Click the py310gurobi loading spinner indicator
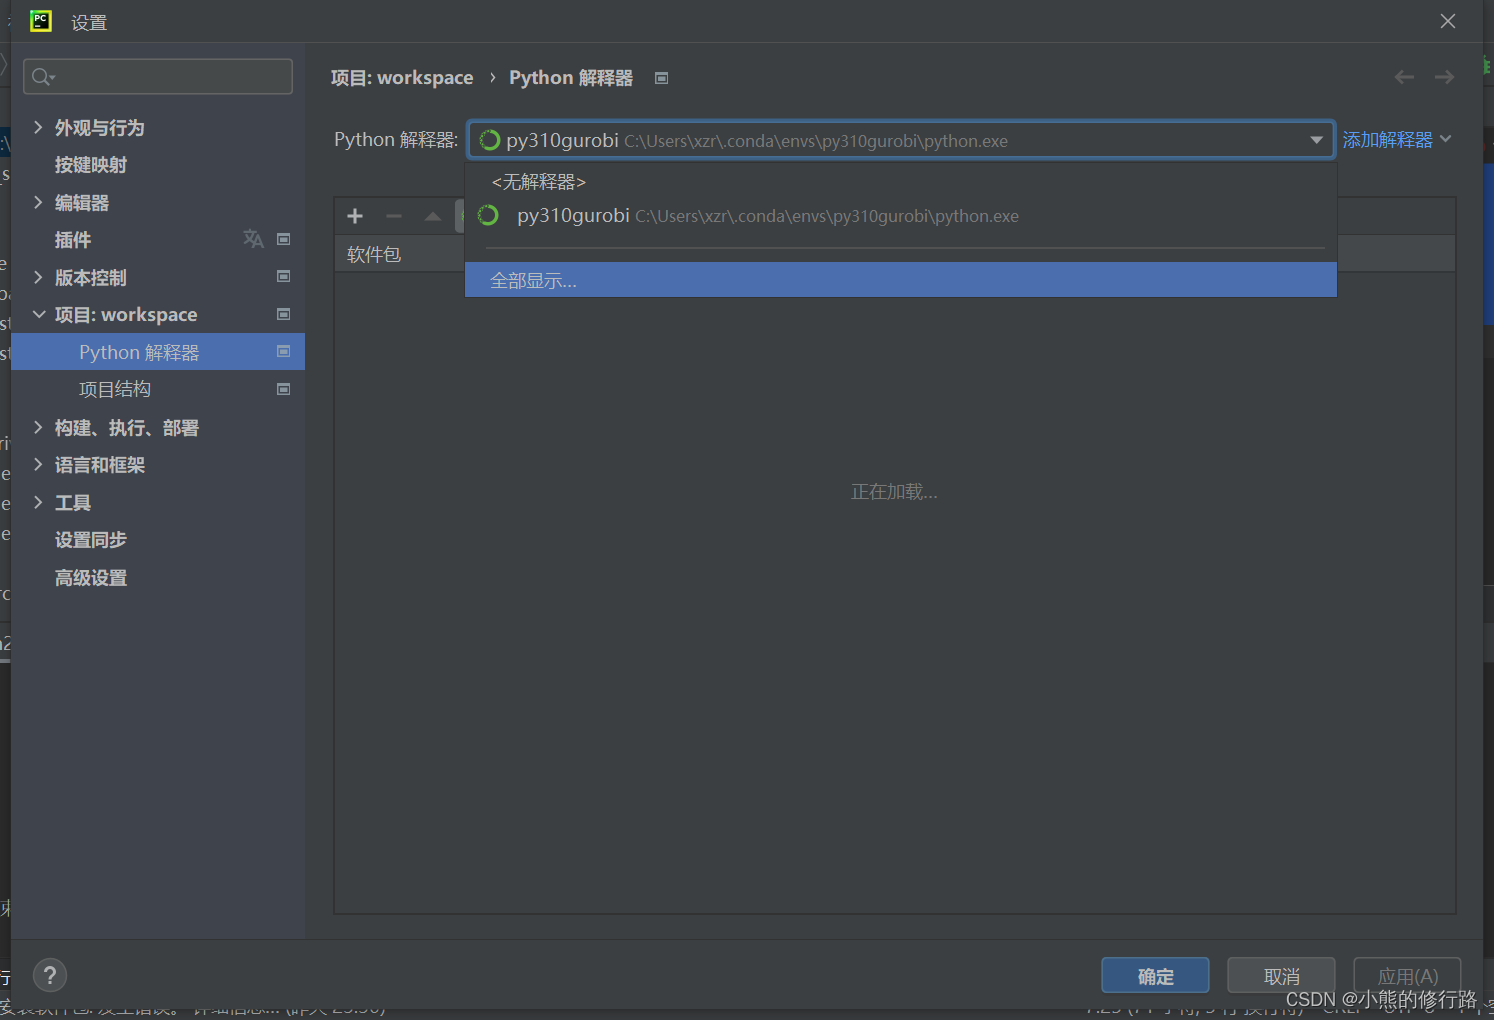The image size is (1494, 1020). tap(489, 140)
